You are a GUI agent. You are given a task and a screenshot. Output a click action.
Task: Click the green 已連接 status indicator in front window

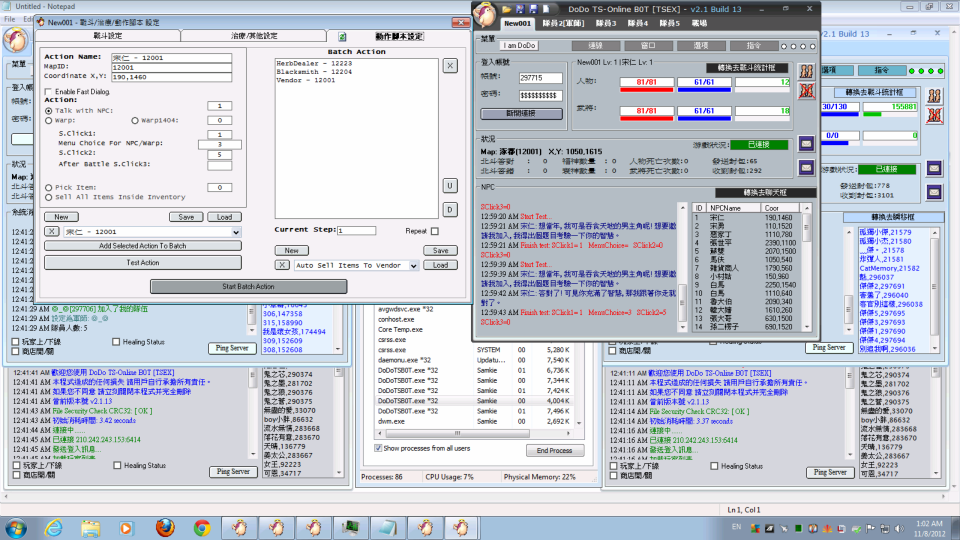tap(759, 144)
